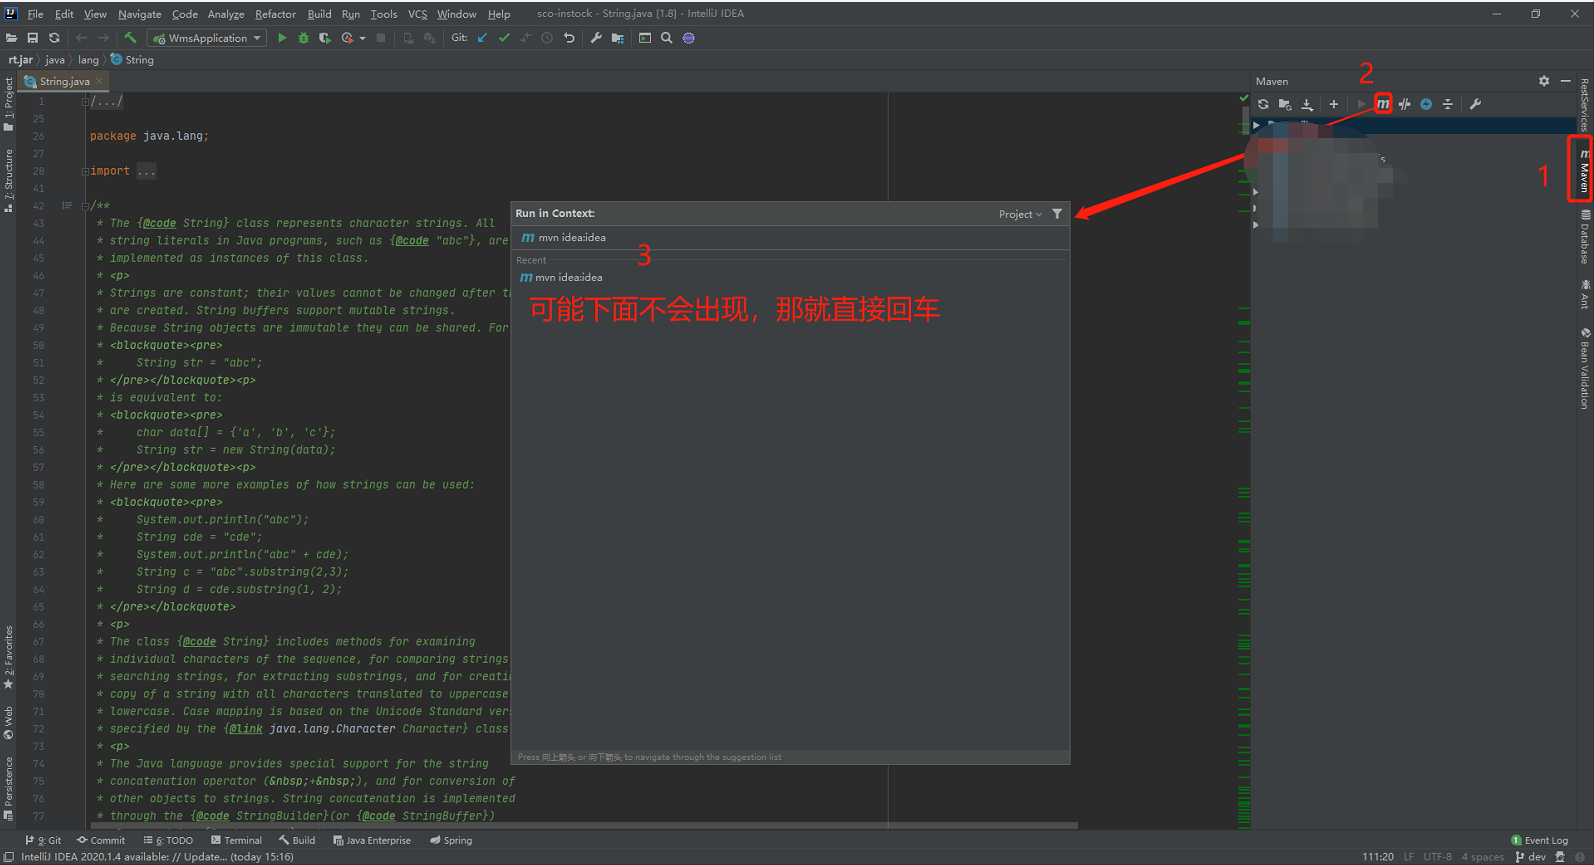This screenshot has height=865, width=1594.
Task: Open Maven panel gear options
Action: 1544,81
